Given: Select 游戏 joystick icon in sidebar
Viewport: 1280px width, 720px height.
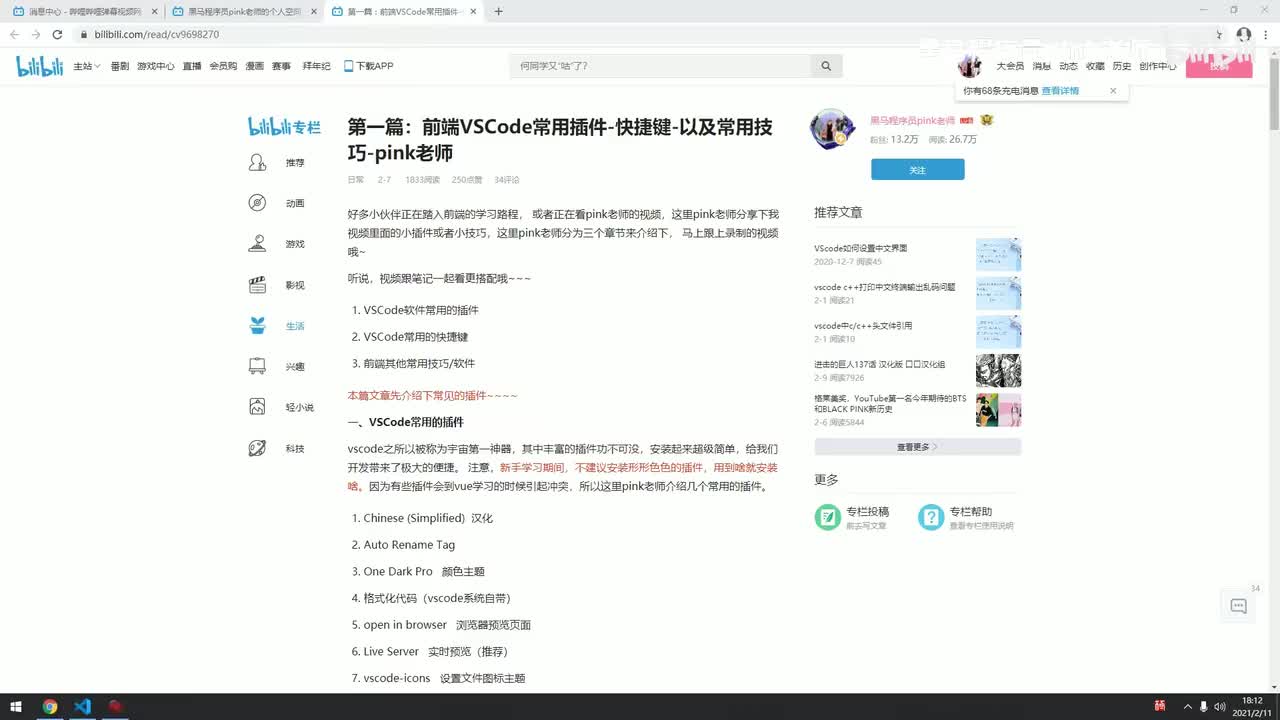Looking at the screenshot, I should click(257, 244).
